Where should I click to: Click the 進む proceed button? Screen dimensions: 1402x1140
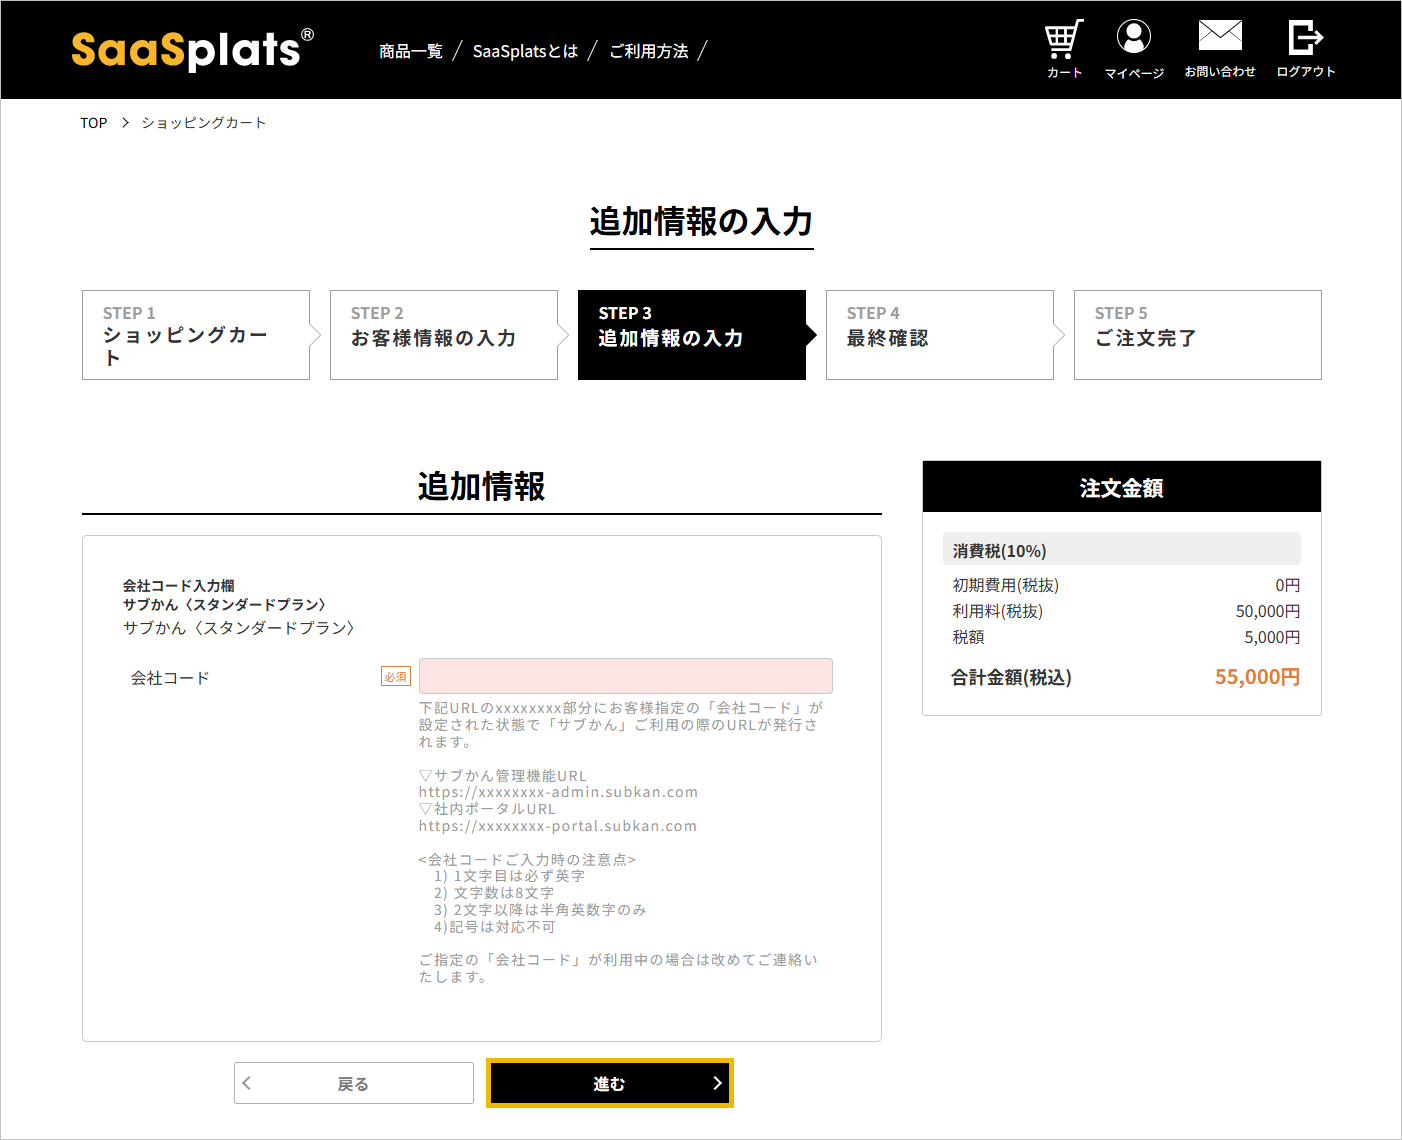coord(610,1083)
